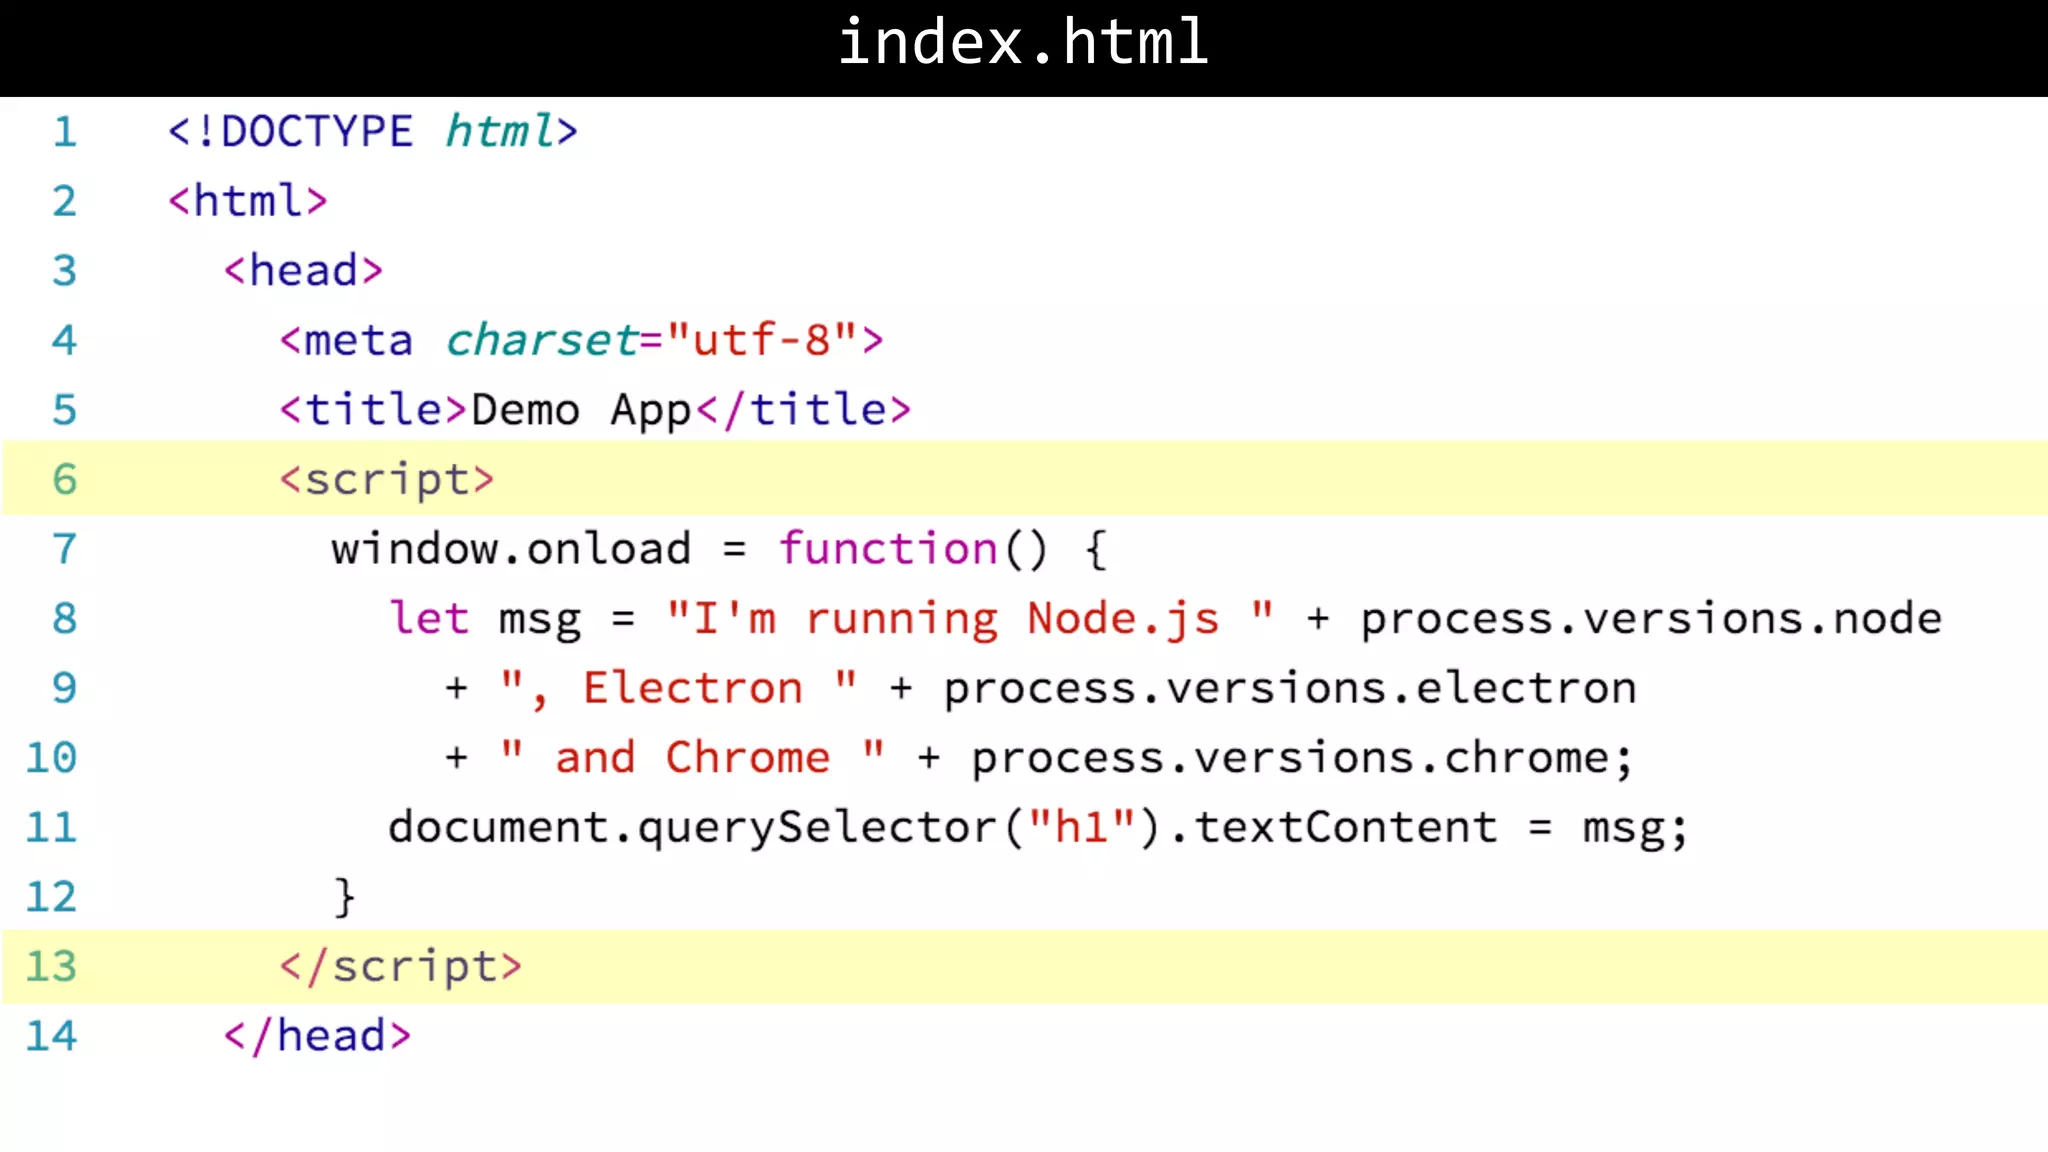The width and height of the screenshot is (2048, 1152).
Task: Click line number 9
Action: tap(65, 688)
